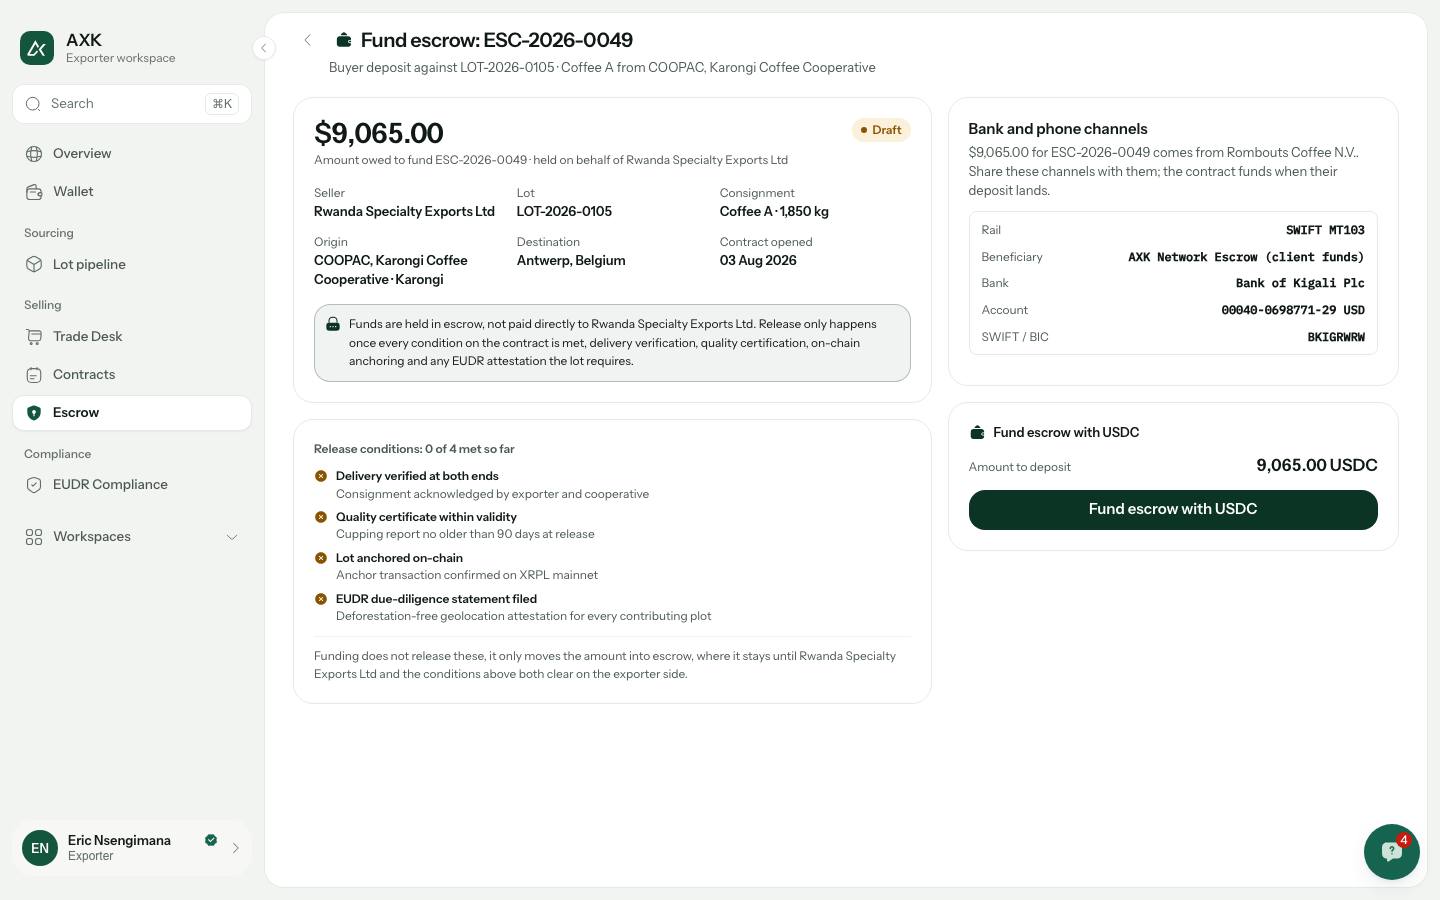The width and height of the screenshot is (1440, 900).
Task: Click origin COOPAC, Karongi Coffee Cooperative
Action: pyautogui.click(x=391, y=270)
